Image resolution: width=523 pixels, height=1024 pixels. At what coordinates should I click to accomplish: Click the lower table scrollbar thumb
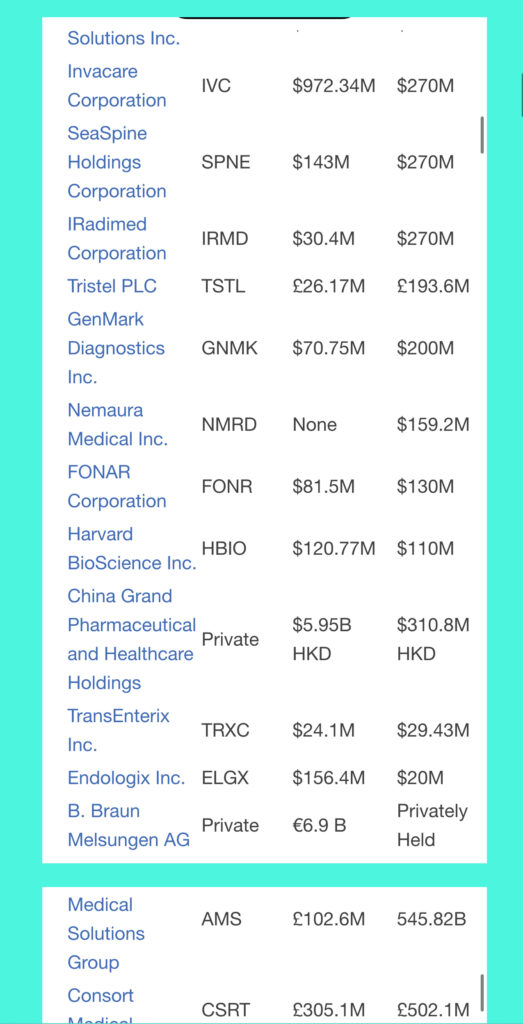coord(482,993)
